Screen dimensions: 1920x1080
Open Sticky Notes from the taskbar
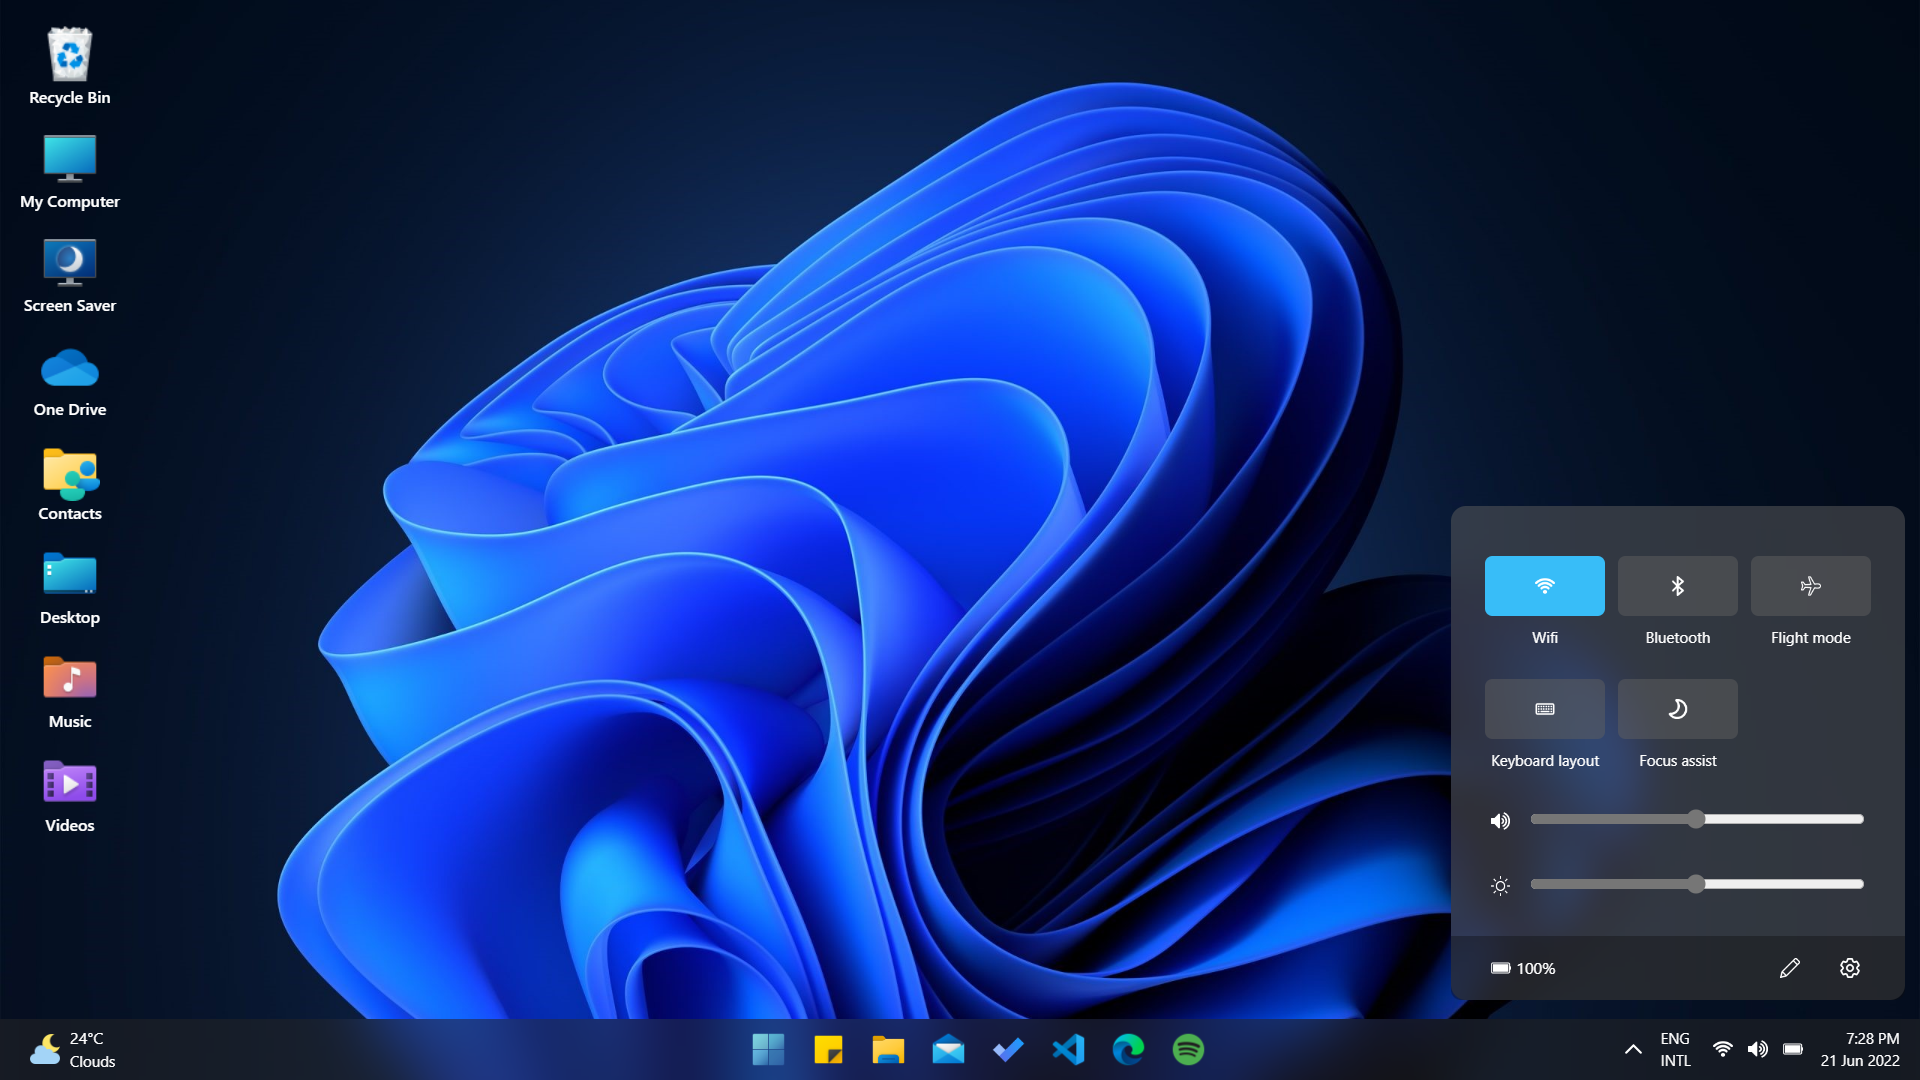tap(828, 1050)
